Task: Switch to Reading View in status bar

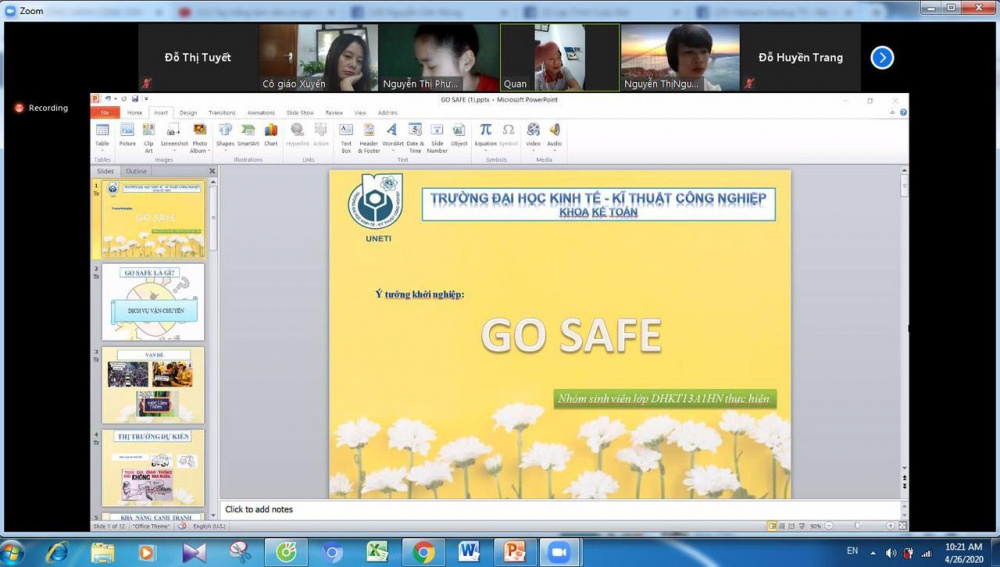Action: (x=791, y=526)
